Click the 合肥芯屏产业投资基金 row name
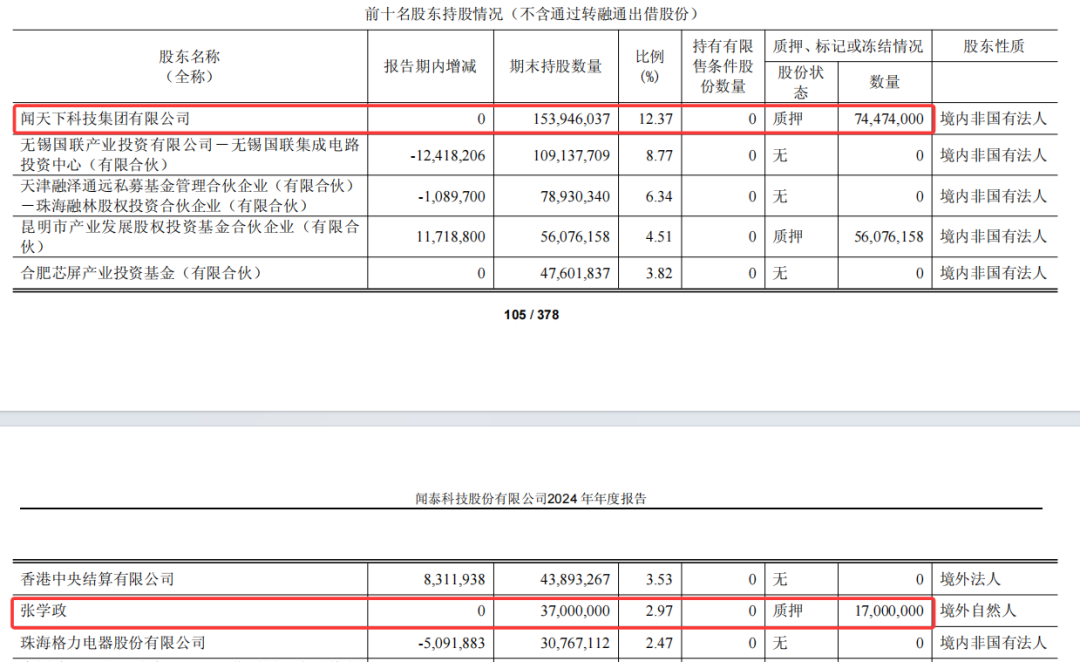The height and width of the screenshot is (662, 1080). click(x=141, y=273)
